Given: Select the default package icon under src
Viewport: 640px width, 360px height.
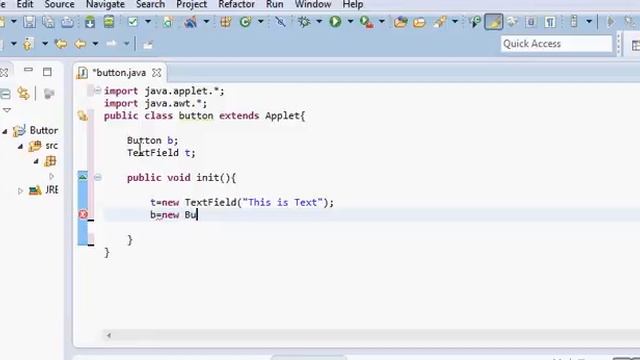Looking at the screenshot, I should coord(50,161).
